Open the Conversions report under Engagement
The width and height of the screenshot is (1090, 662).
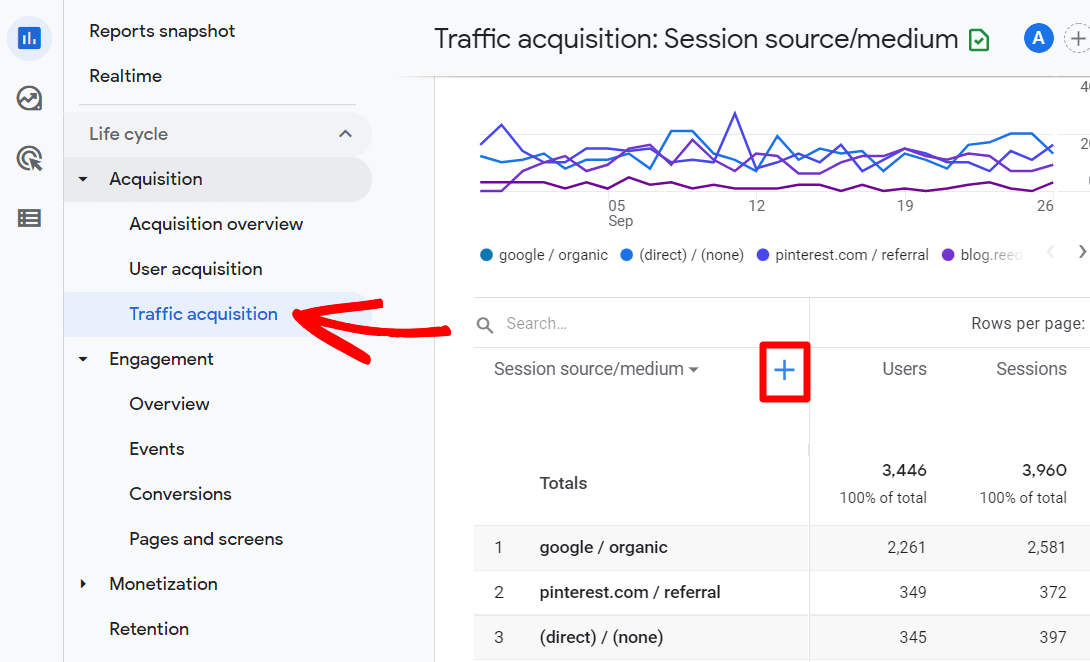[x=180, y=493]
